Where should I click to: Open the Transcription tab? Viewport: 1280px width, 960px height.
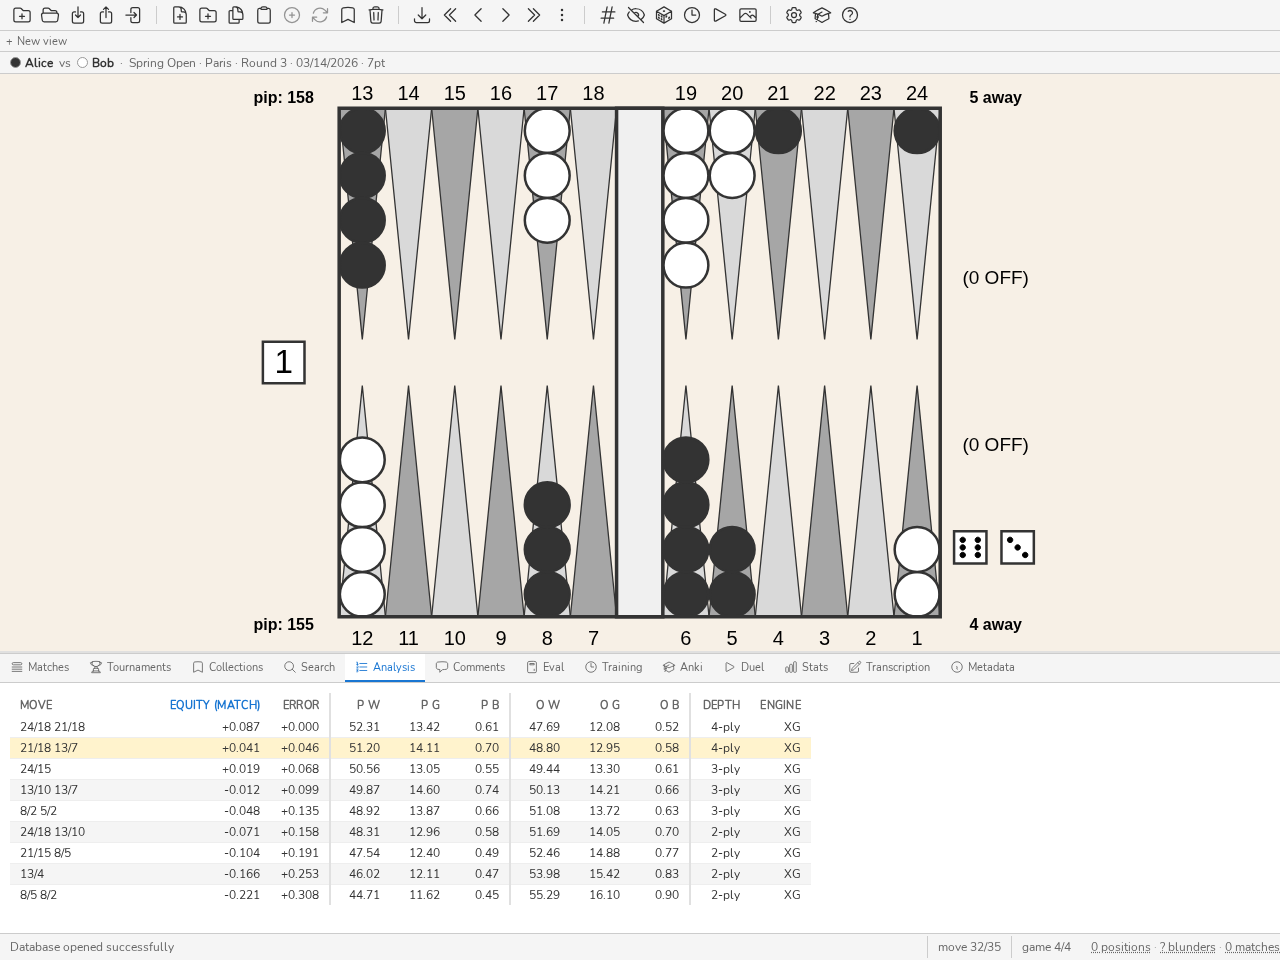coord(889,667)
